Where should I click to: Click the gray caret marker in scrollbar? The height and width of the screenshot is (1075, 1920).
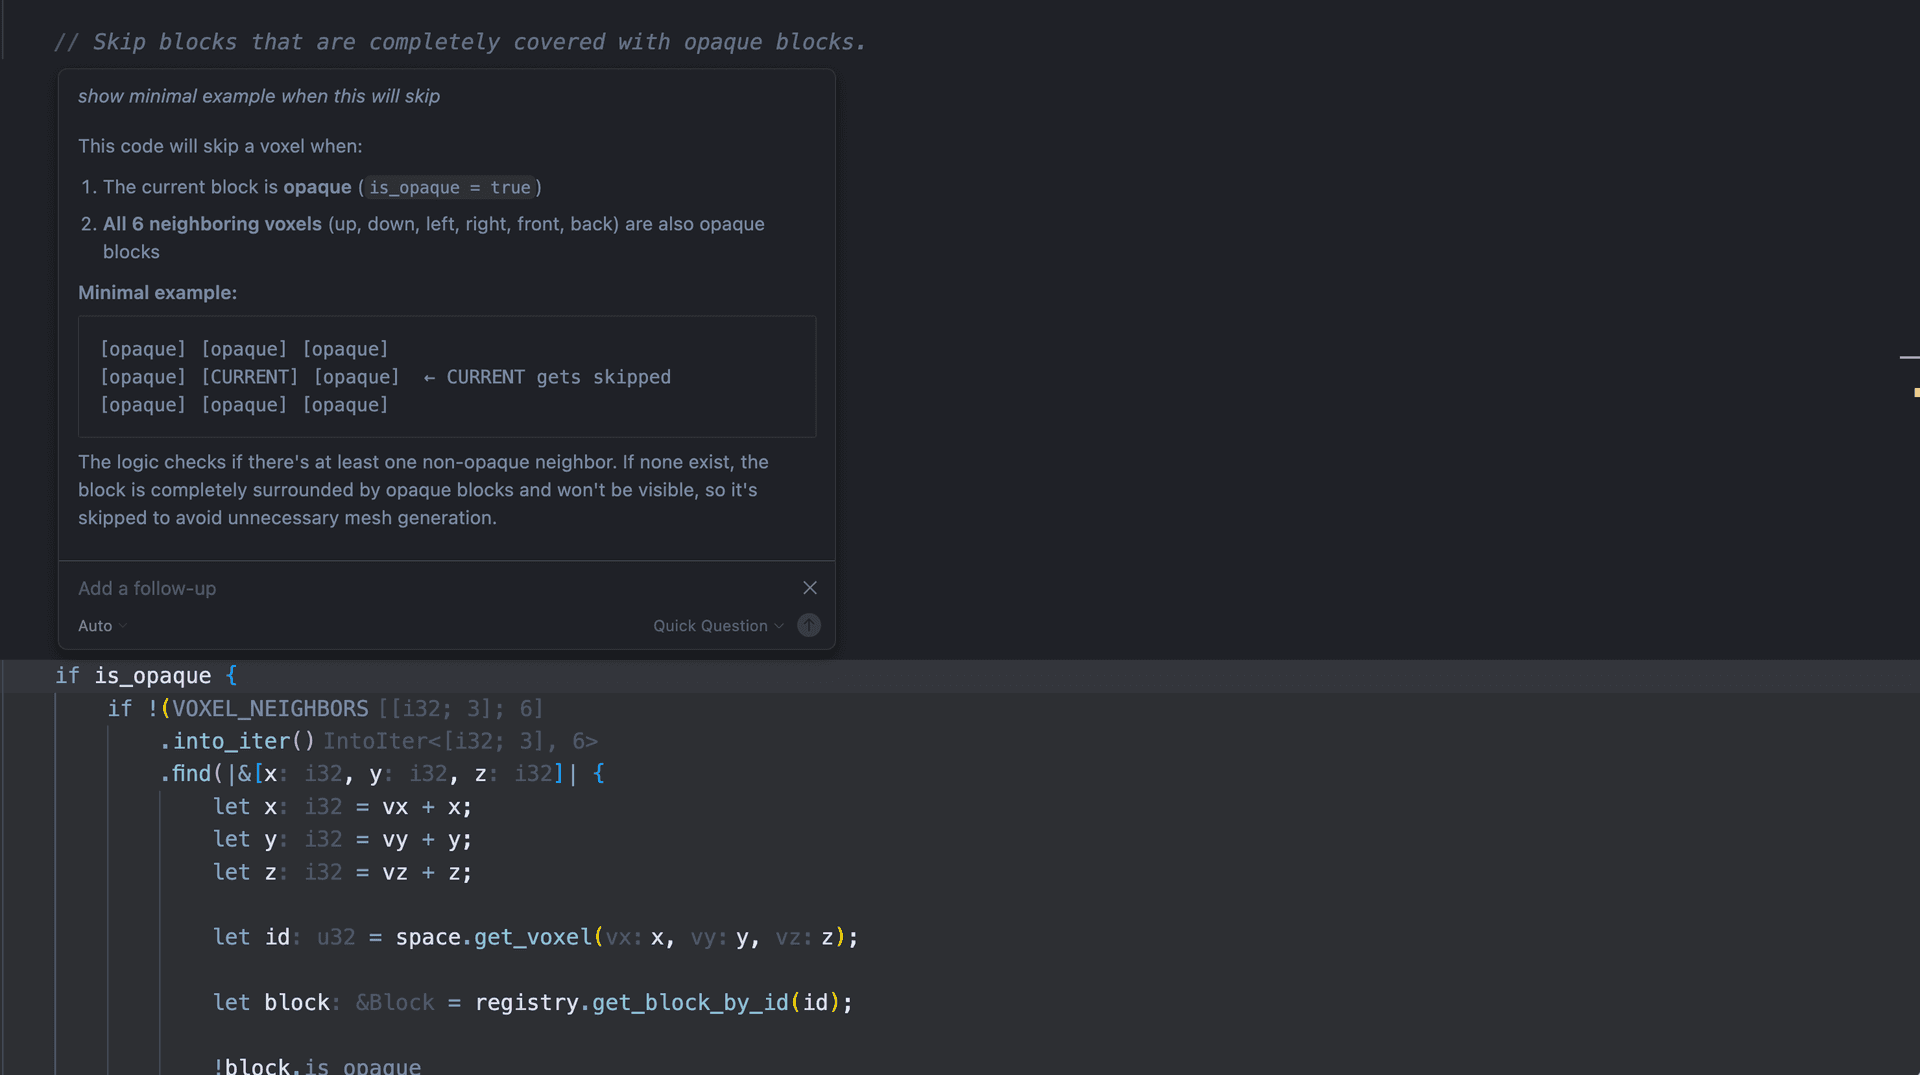(x=1909, y=357)
